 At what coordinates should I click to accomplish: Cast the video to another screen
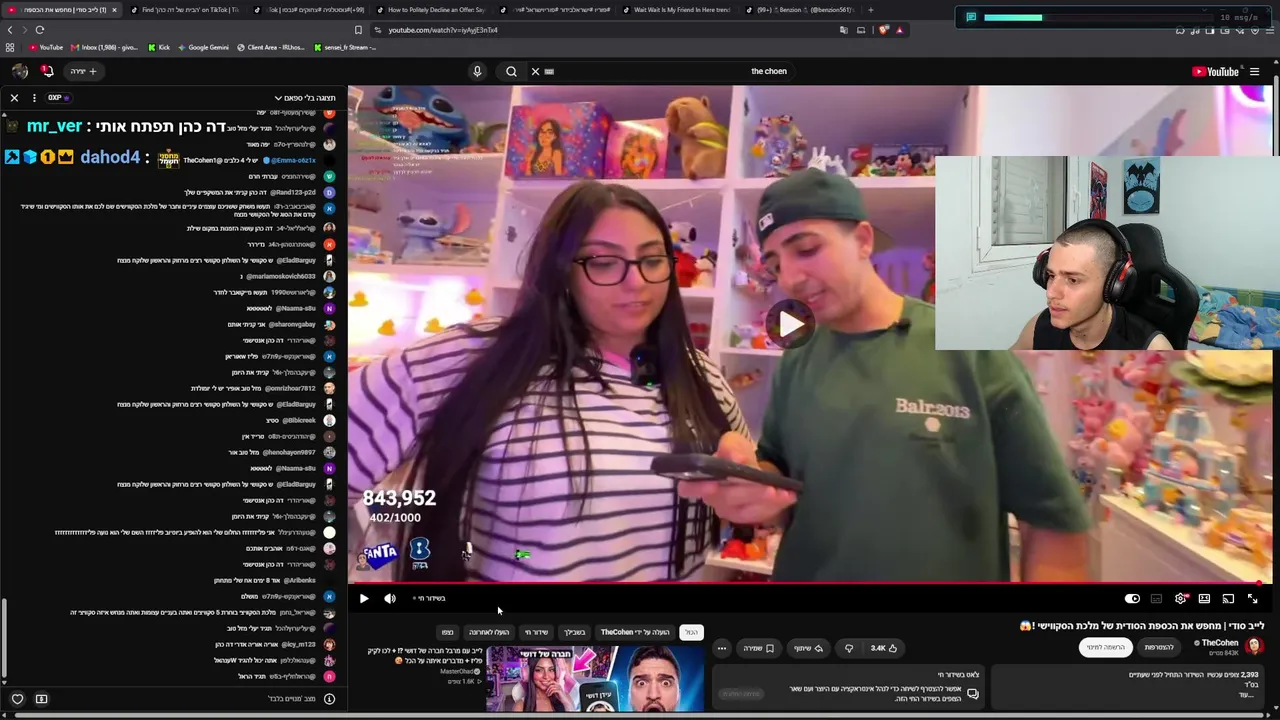[x=1228, y=598]
